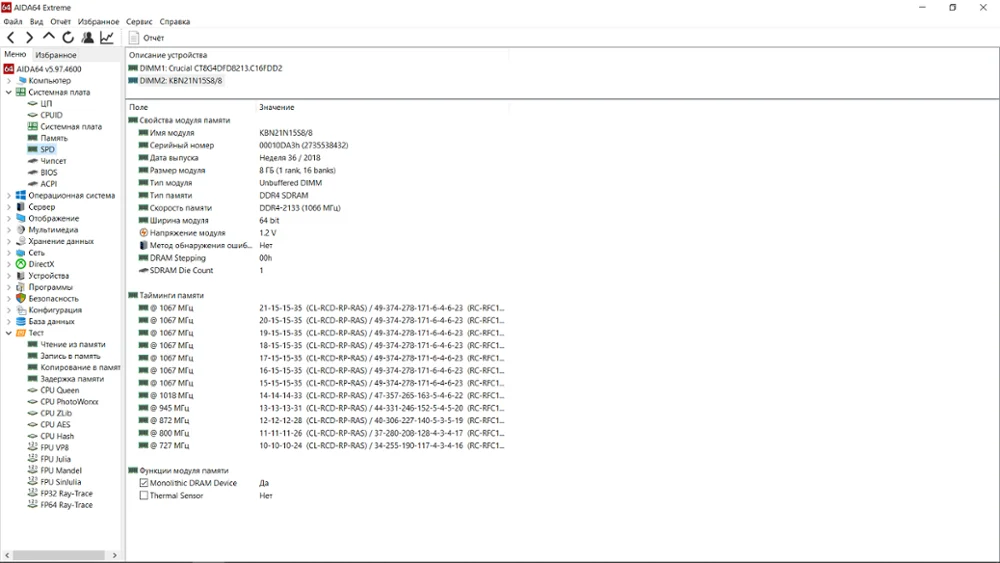Viewport: 1000px width, 563px height.
Task: Select the CPUID item in tree
Action: pyautogui.click(x=51, y=115)
